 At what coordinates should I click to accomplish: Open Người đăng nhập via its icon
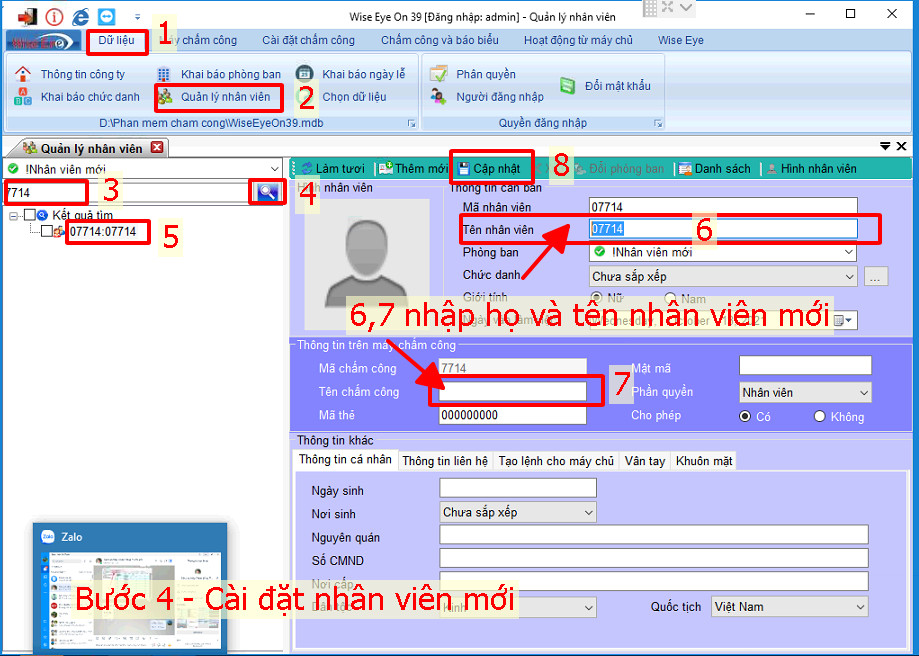click(x=438, y=96)
